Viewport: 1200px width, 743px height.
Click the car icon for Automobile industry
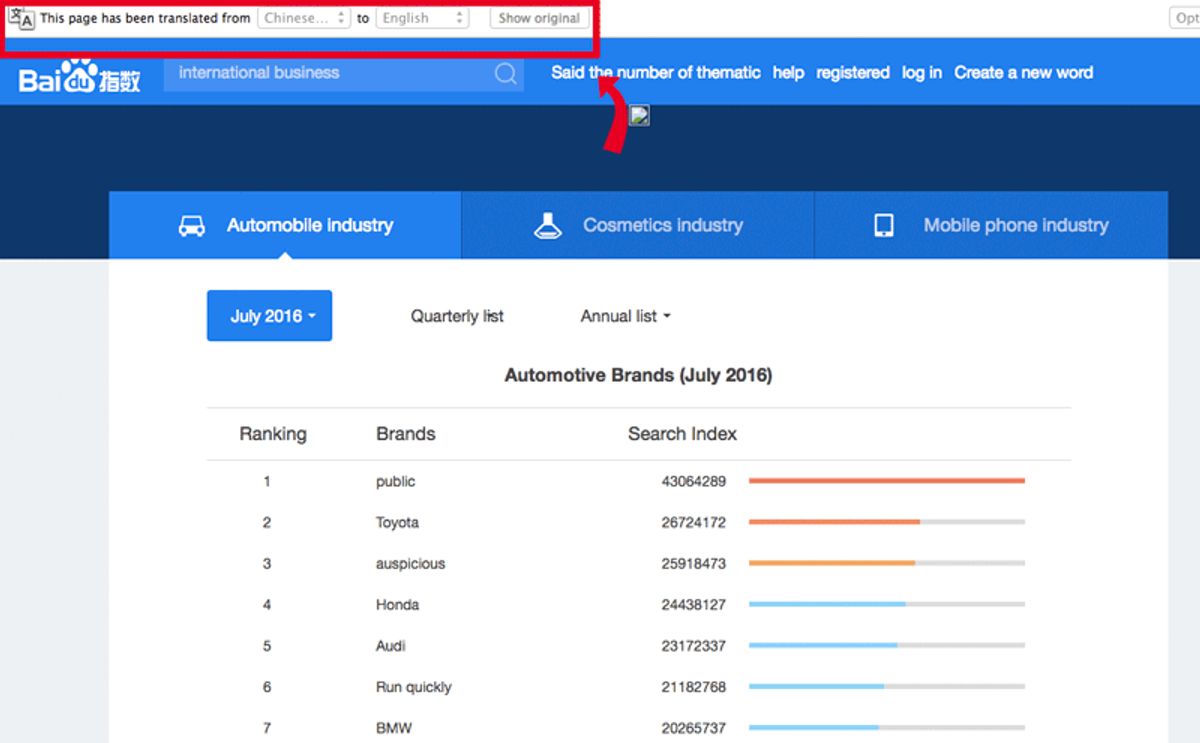[x=191, y=226]
